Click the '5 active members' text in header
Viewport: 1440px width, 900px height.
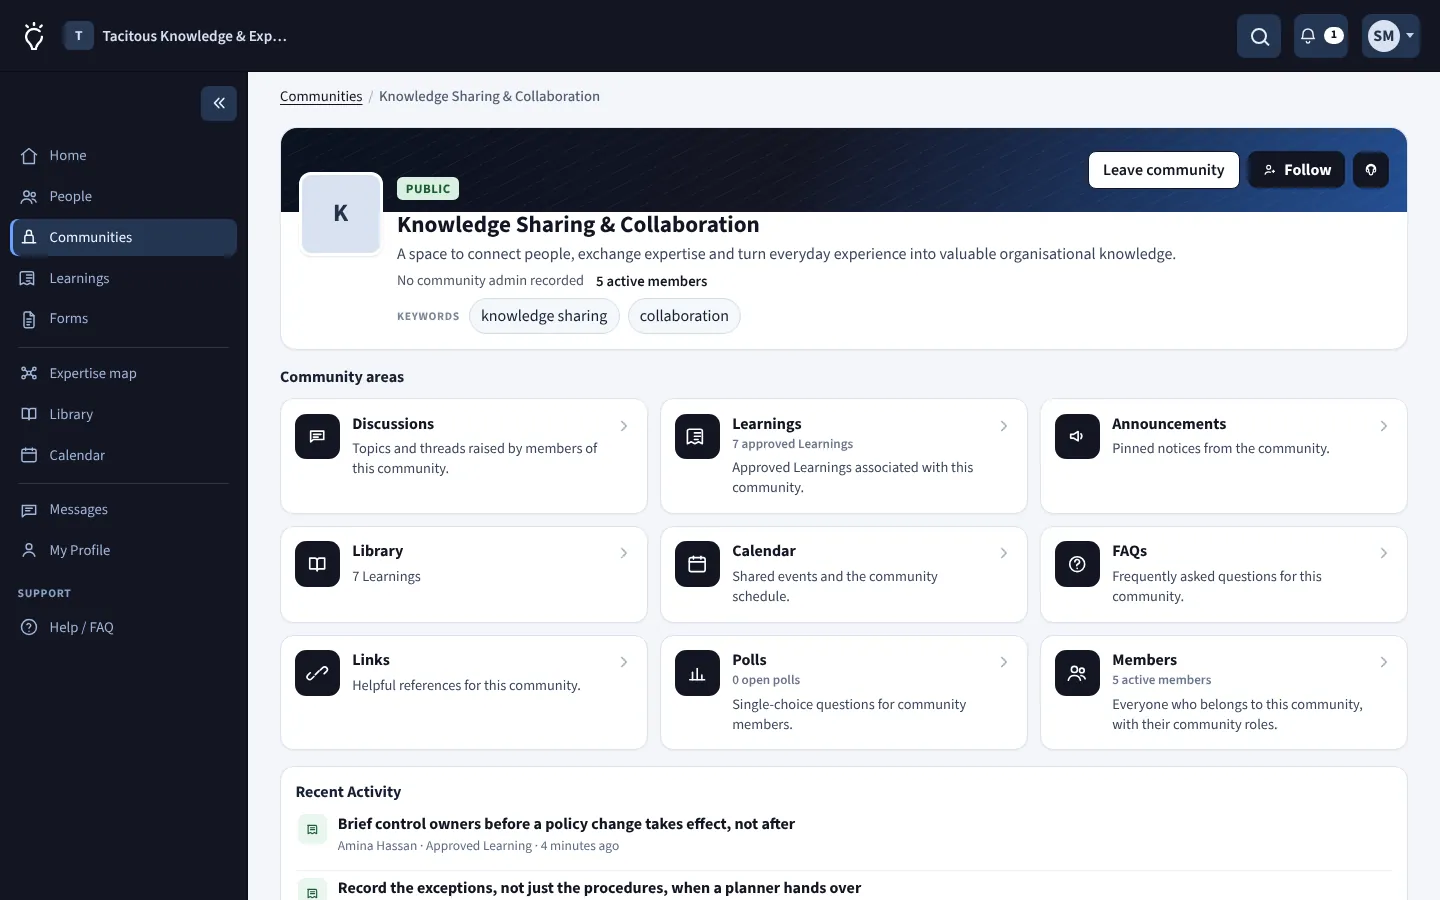coord(651,281)
